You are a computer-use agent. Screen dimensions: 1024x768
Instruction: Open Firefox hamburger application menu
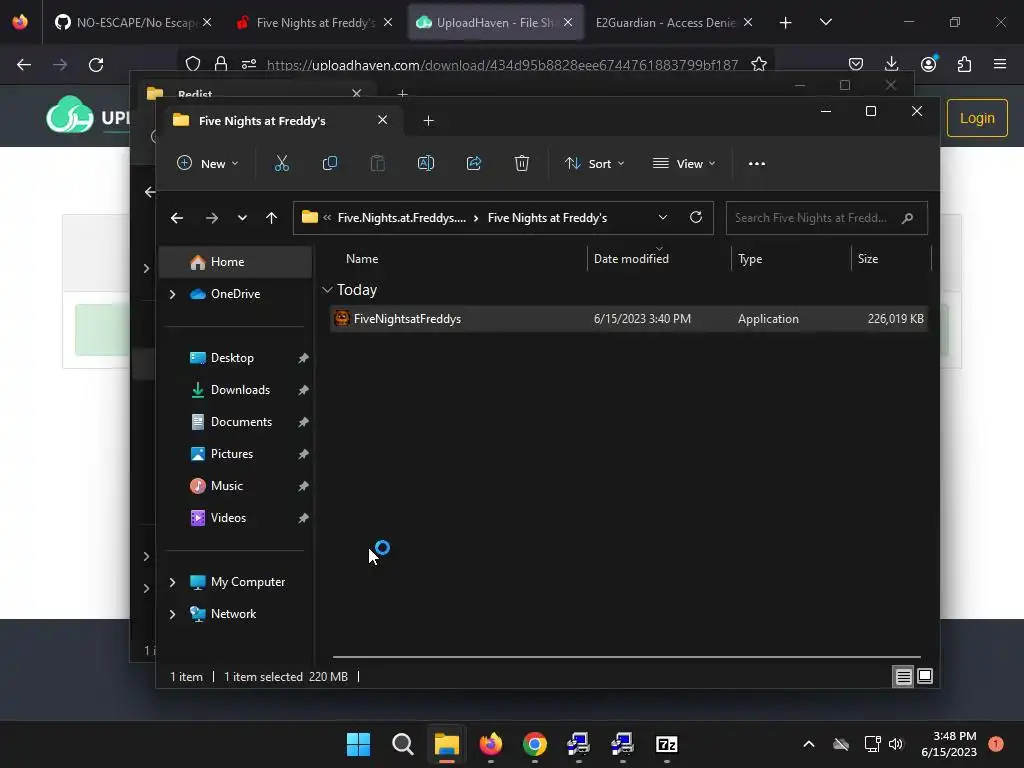point(1000,64)
